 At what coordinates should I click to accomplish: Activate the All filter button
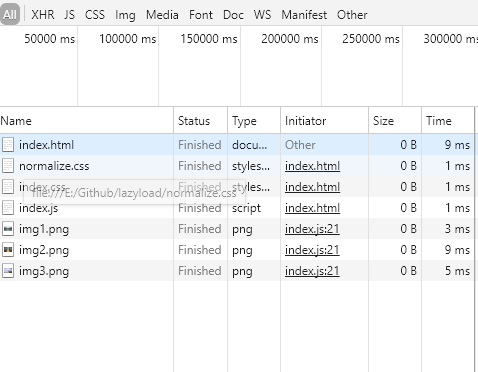pyautogui.click(x=10, y=15)
